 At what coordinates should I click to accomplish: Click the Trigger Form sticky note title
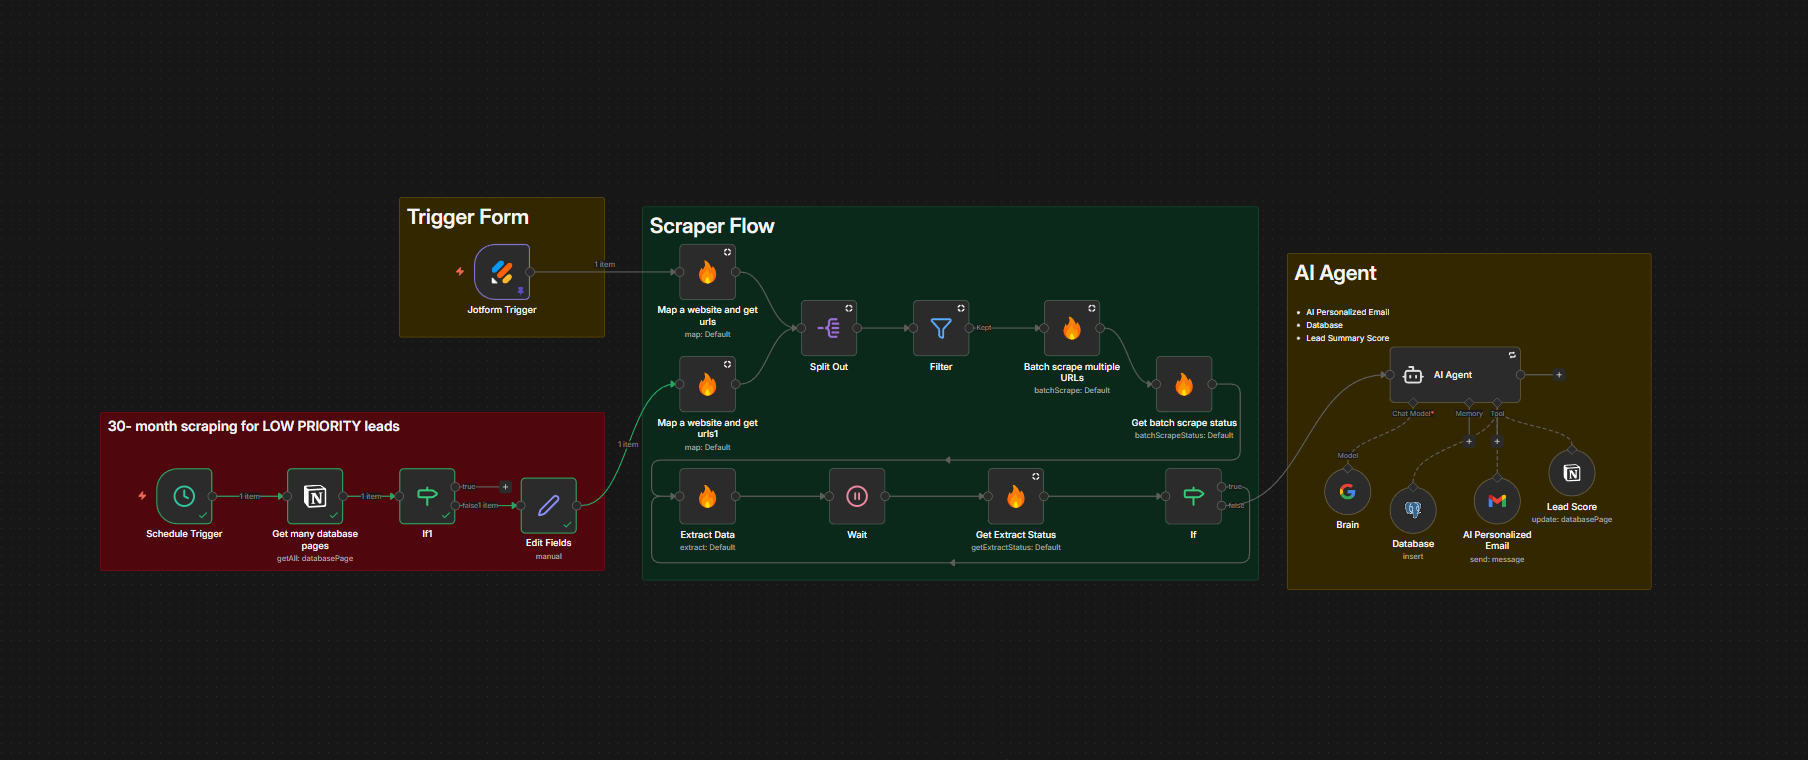pos(468,217)
